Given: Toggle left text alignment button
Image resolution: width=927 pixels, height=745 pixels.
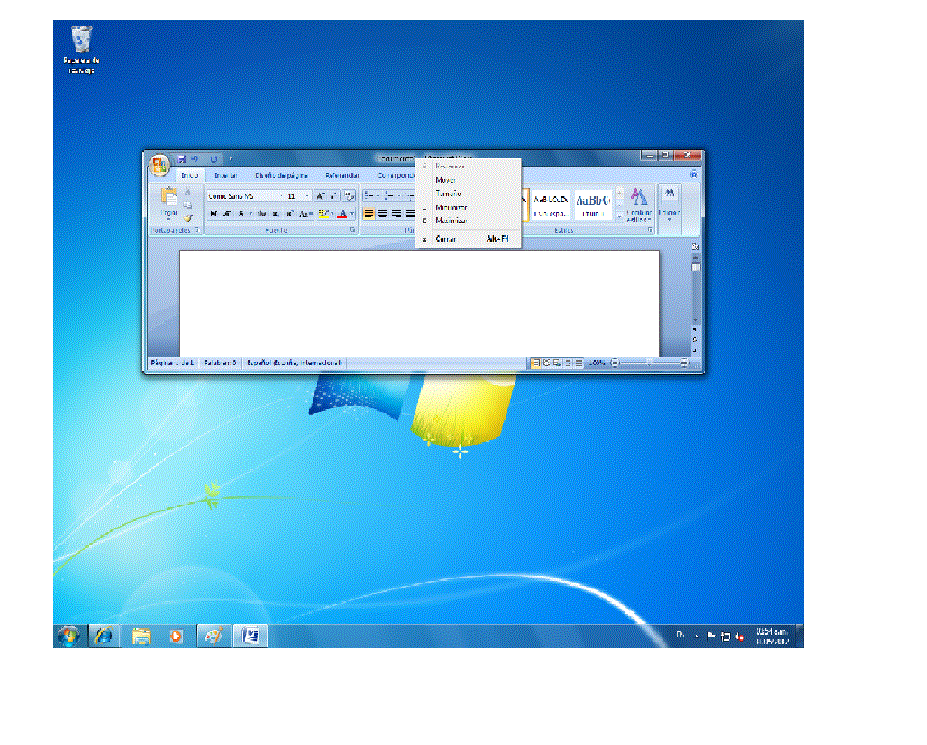Looking at the screenshot, I should (x=369, y=214).
